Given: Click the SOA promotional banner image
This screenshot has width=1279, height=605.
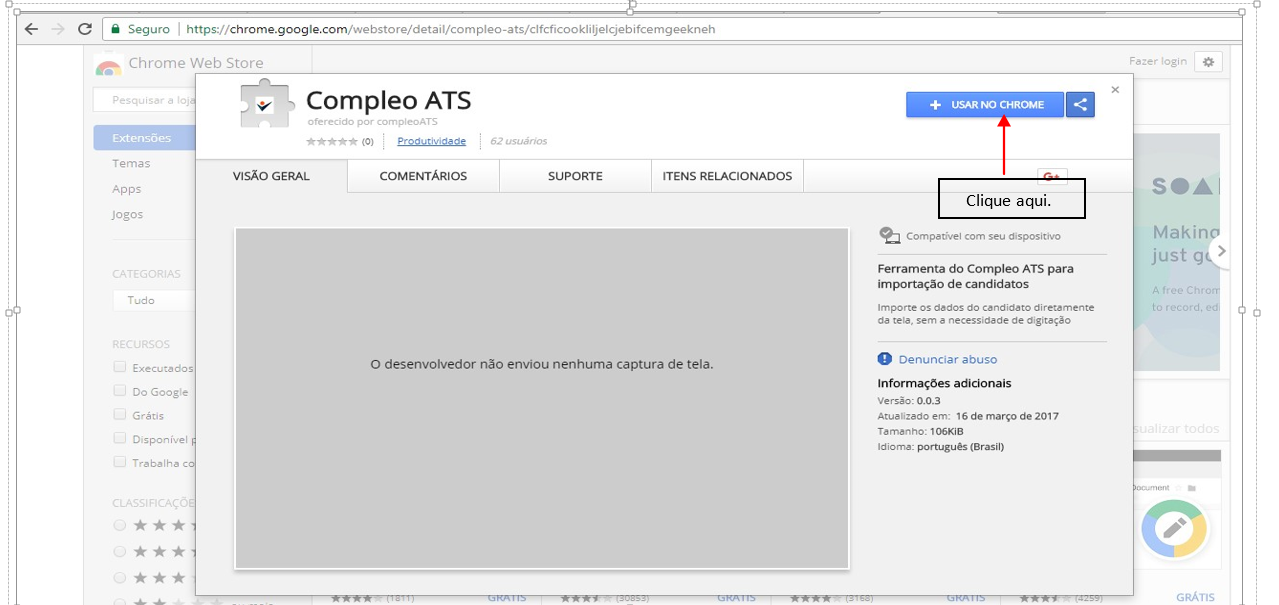Looking at the screenshot, I should [x=1178, y=253].
